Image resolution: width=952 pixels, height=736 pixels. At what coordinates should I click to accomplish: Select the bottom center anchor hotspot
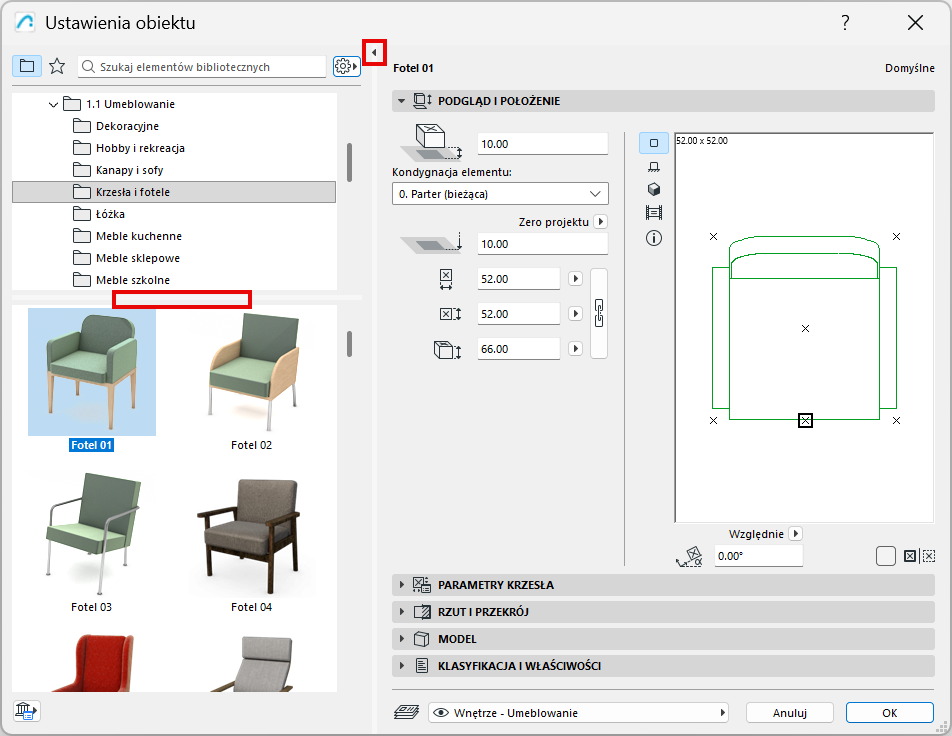click(x=805, y=420)
